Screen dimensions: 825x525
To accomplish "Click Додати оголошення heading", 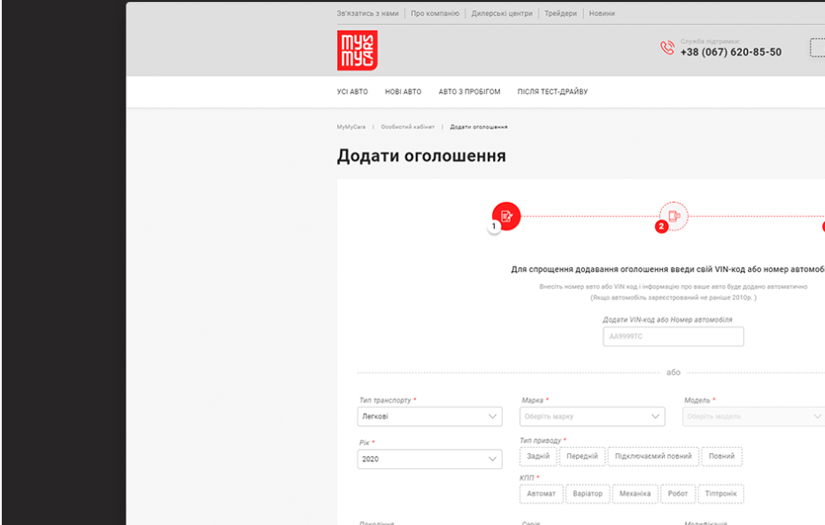I will click(421, 156).
